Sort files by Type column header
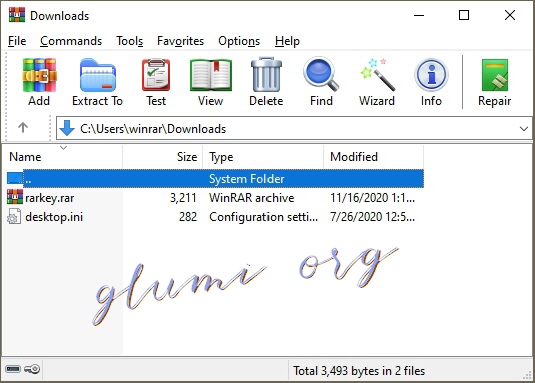Image resolution: width=535 pixels, height=383 pixels. pyautogui.click(x=263, y=157)
